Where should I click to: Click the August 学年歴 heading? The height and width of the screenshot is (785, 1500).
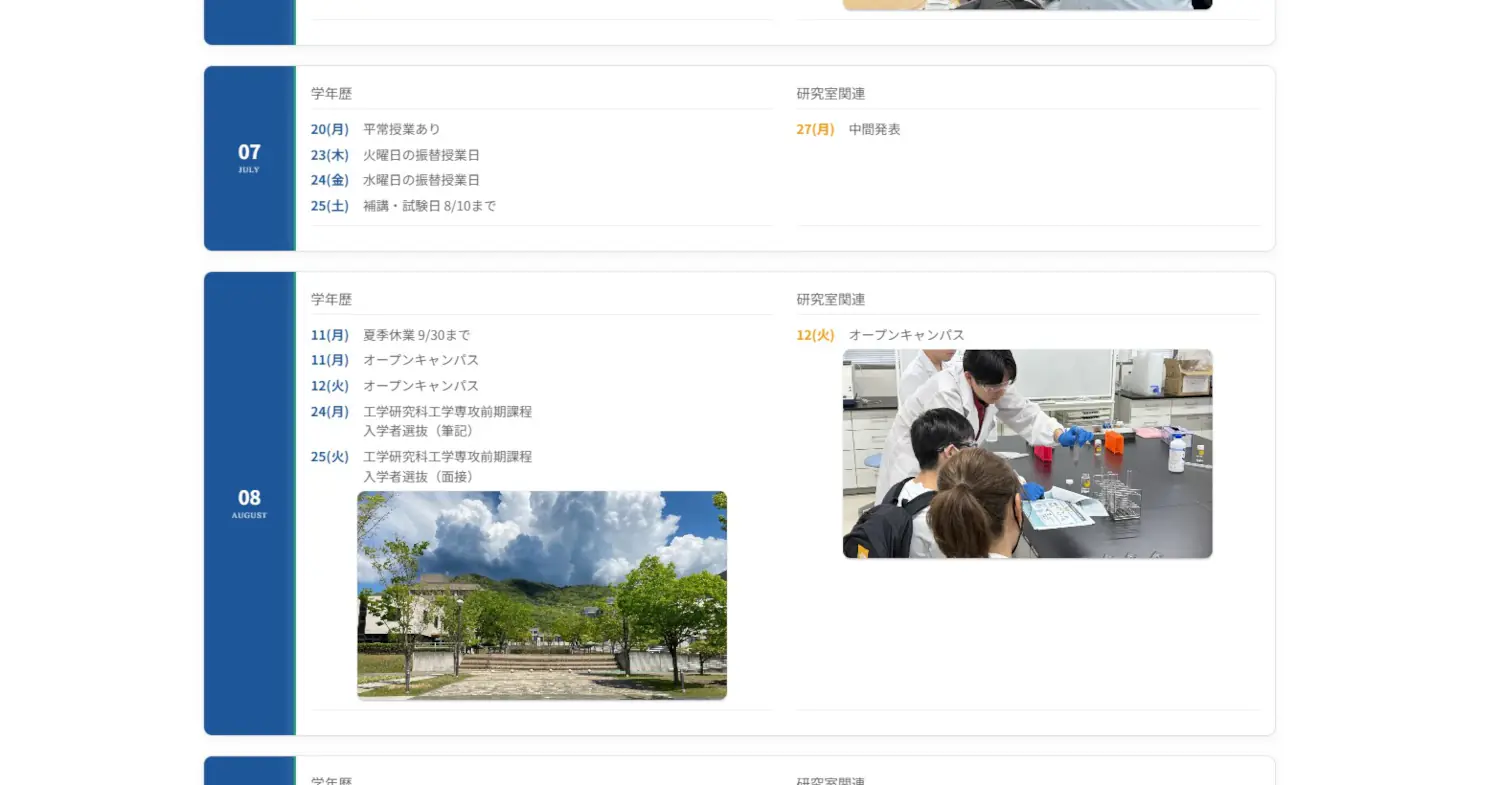(331, 300)
